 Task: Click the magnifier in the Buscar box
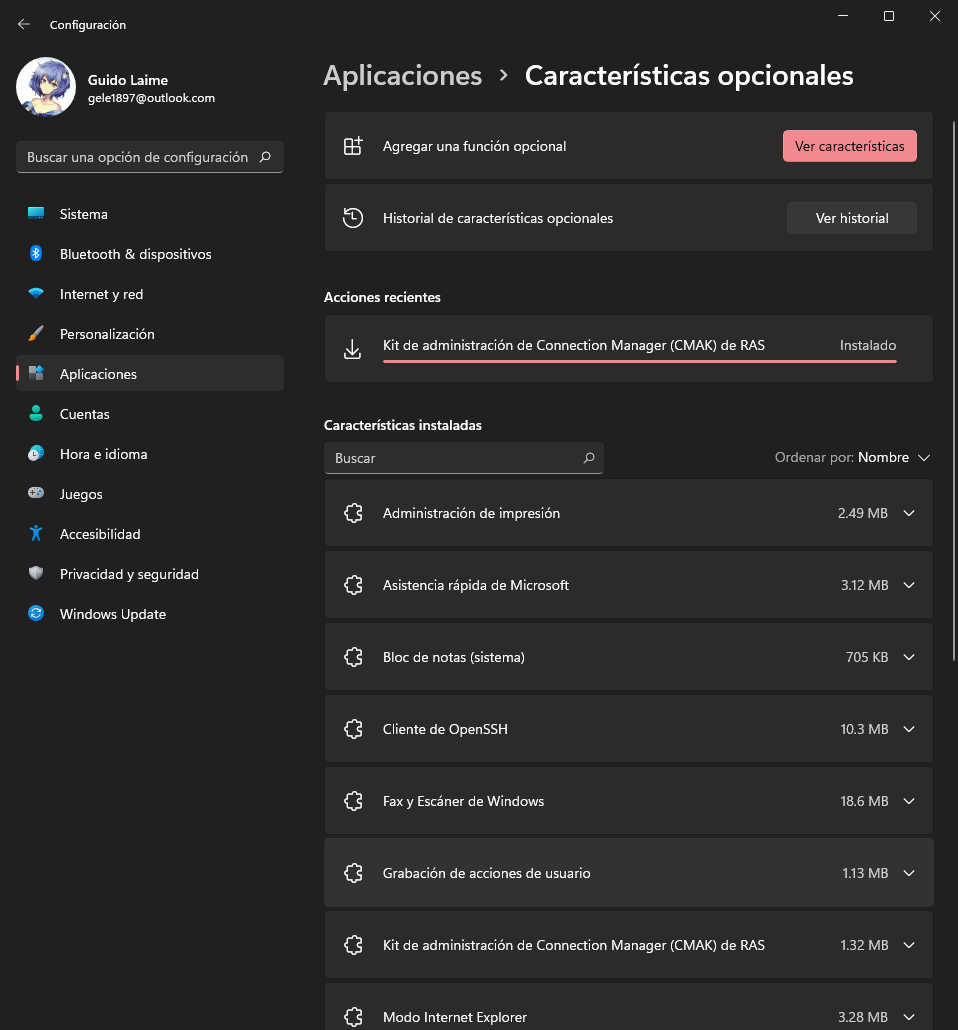point(589,458)
